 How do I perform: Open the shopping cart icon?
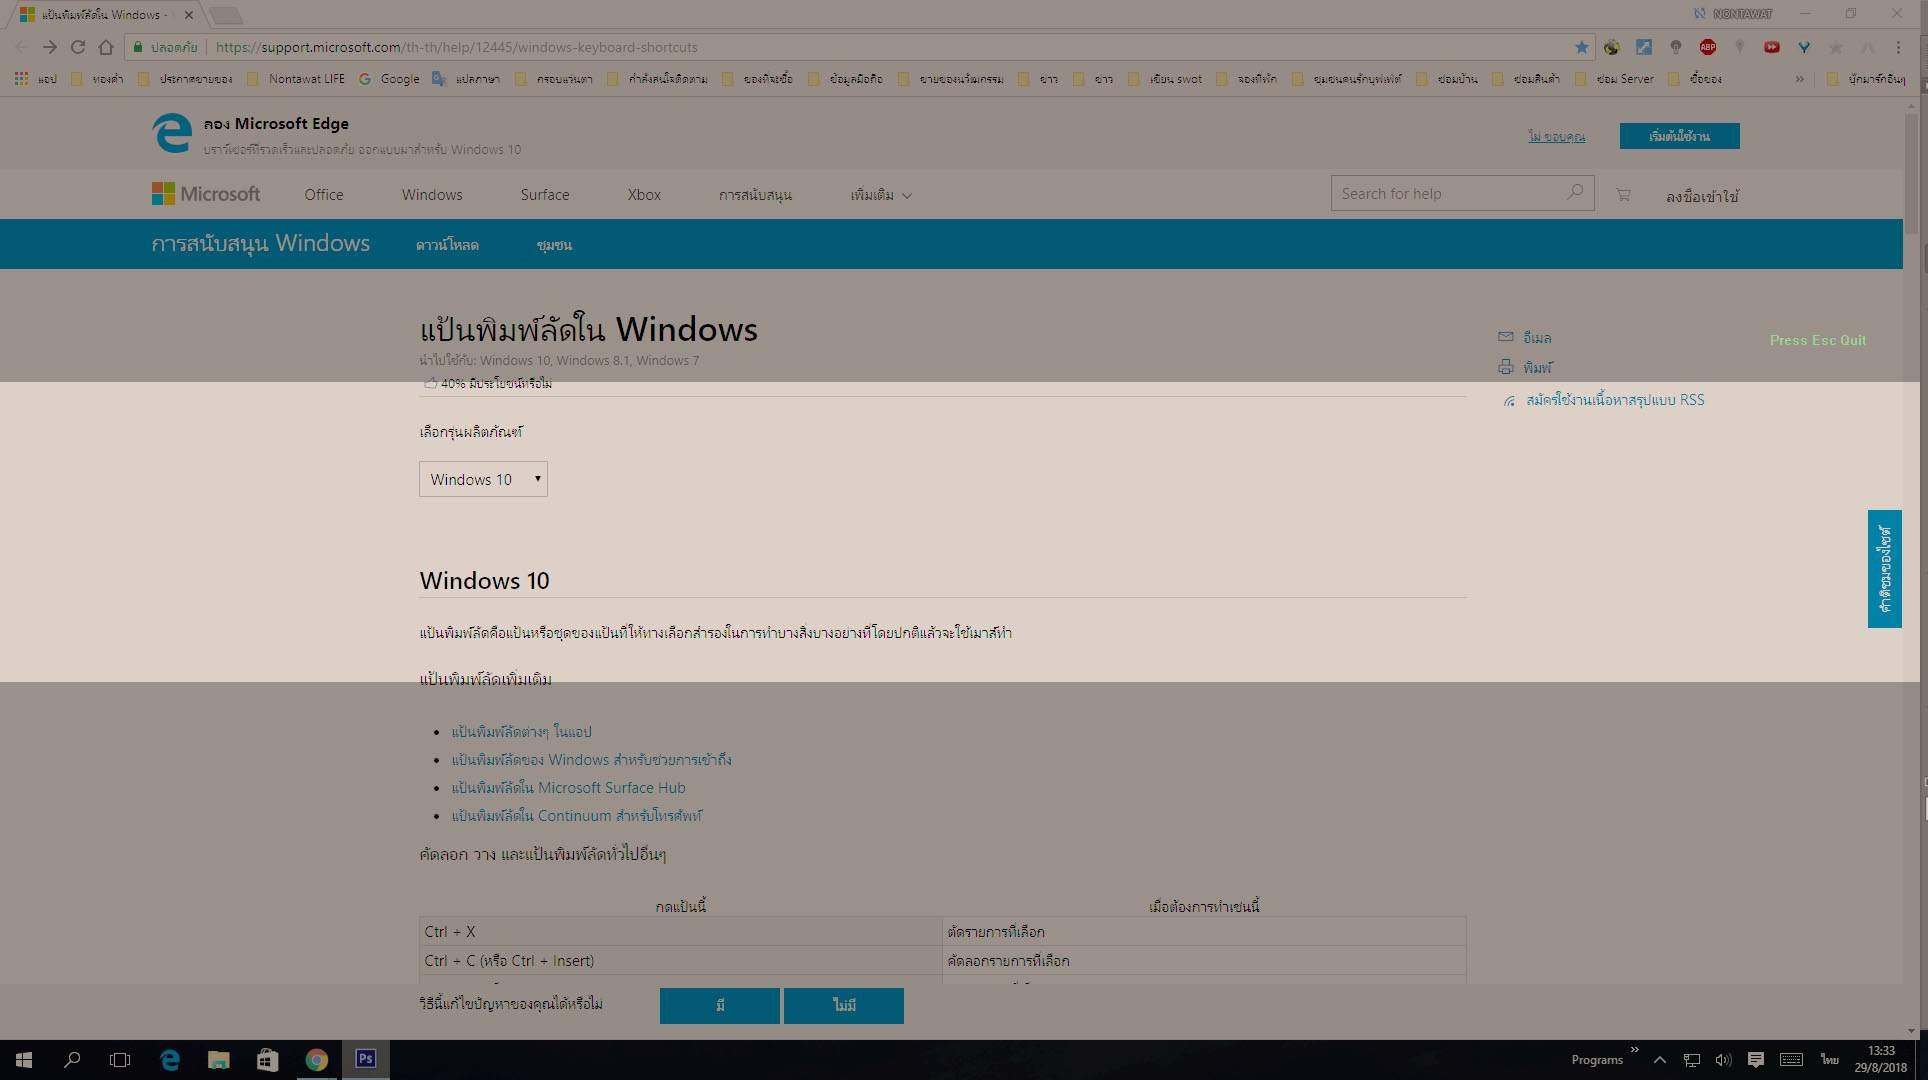tap(1623, 195)
